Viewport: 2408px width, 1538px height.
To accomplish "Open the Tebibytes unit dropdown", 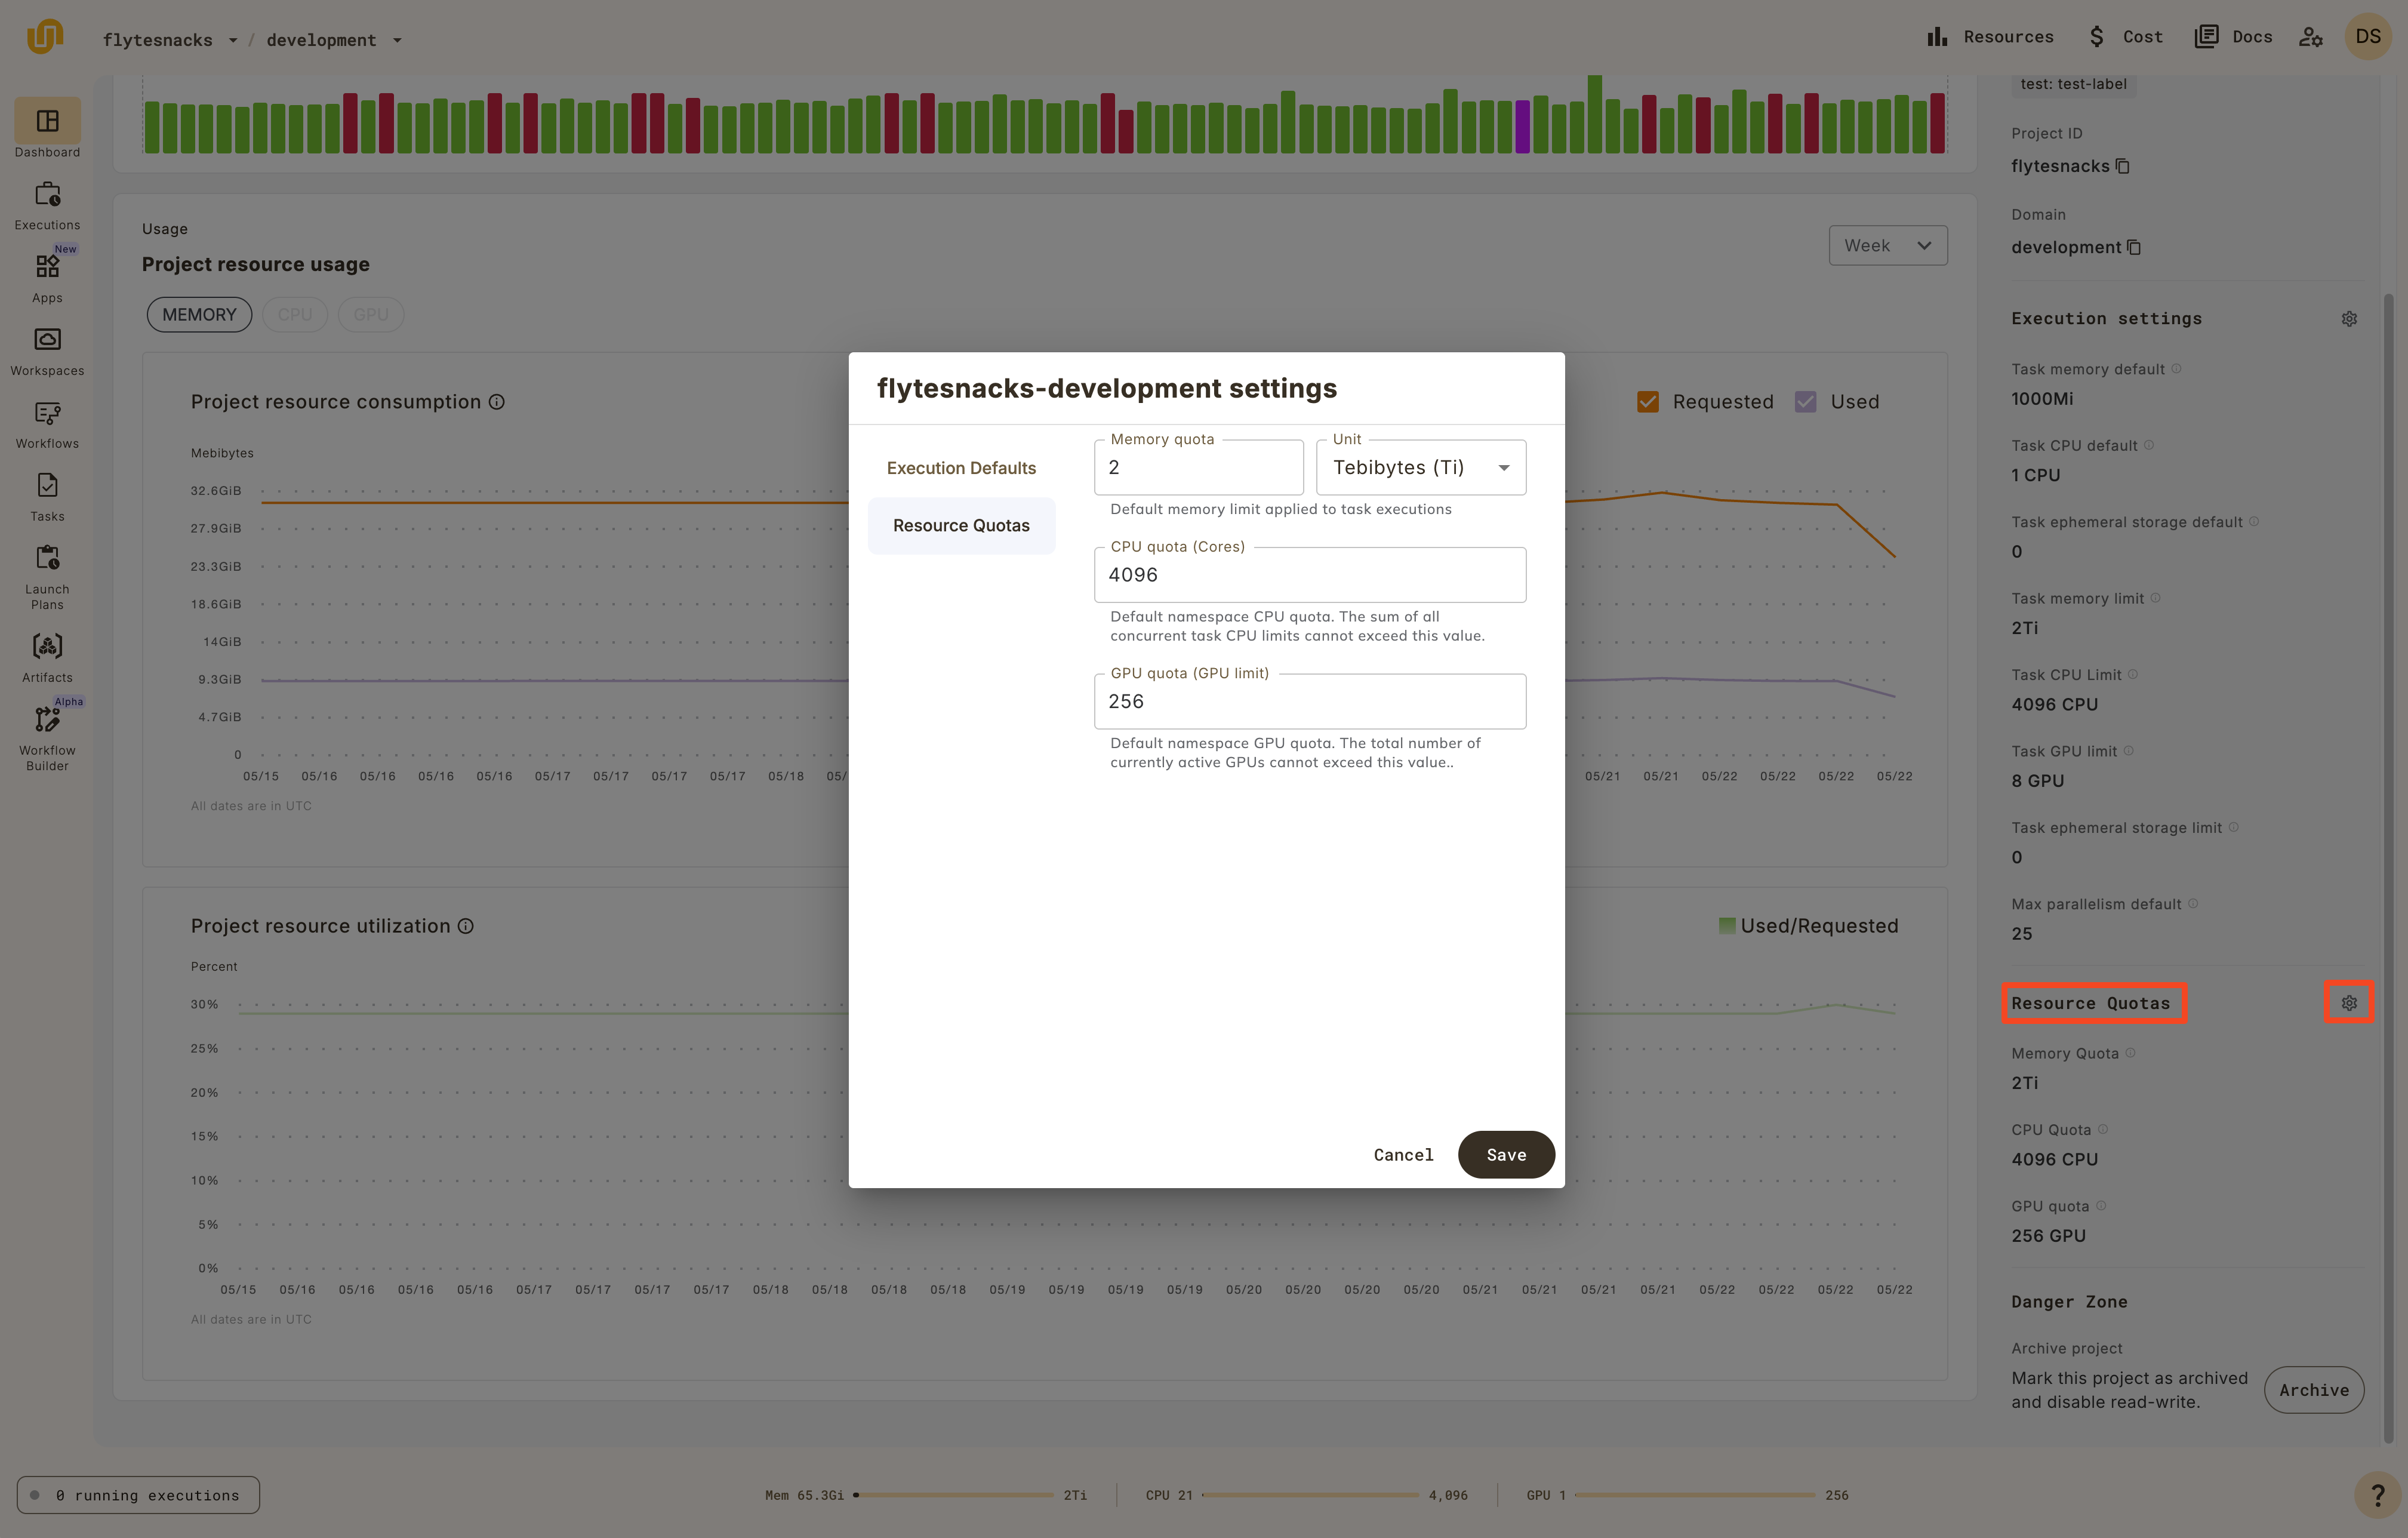I will tap(1420, 468).
